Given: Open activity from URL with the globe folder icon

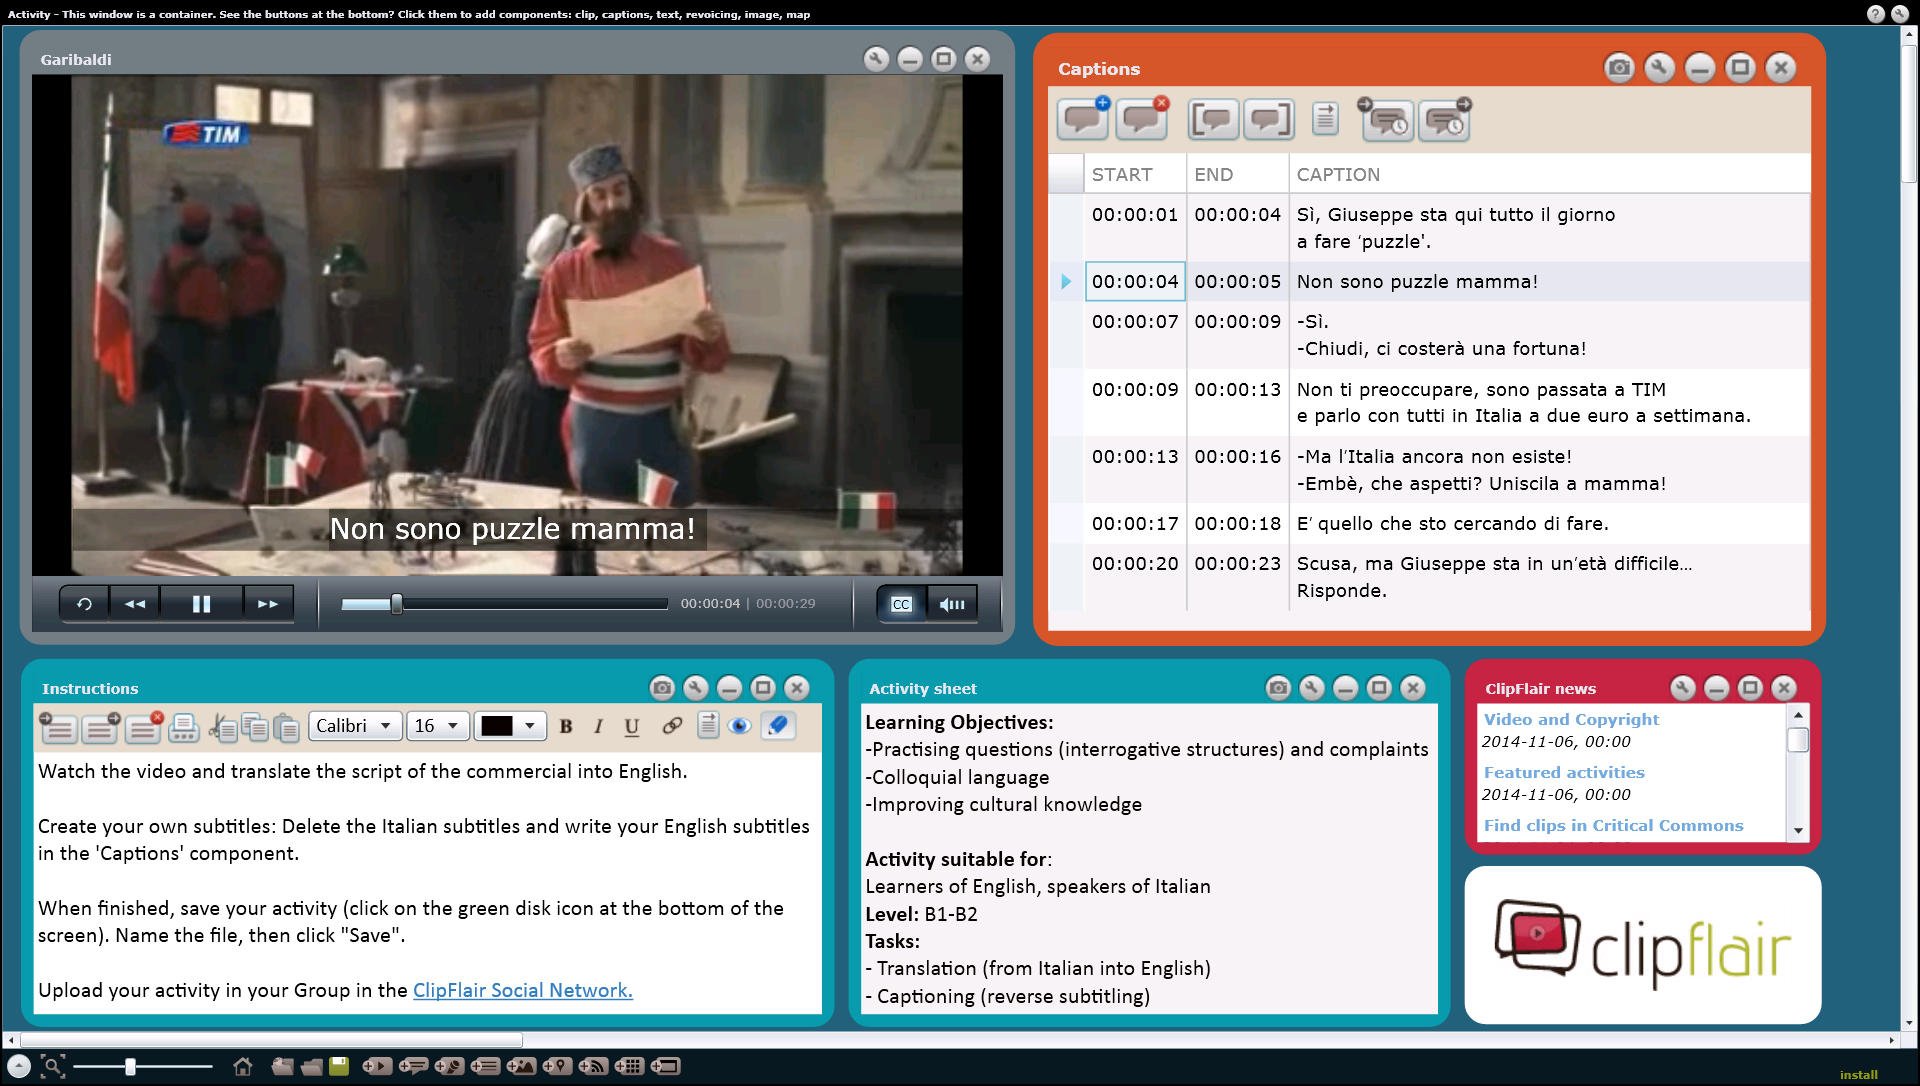Looking at the screenshot, I should point(282,1067).
